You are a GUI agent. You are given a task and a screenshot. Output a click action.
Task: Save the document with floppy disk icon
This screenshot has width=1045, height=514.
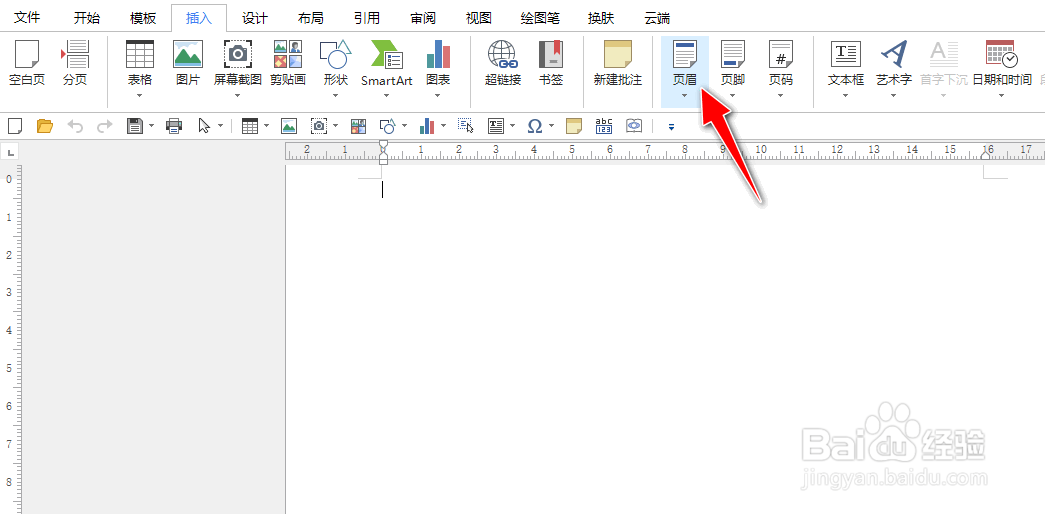coord(136,125)
